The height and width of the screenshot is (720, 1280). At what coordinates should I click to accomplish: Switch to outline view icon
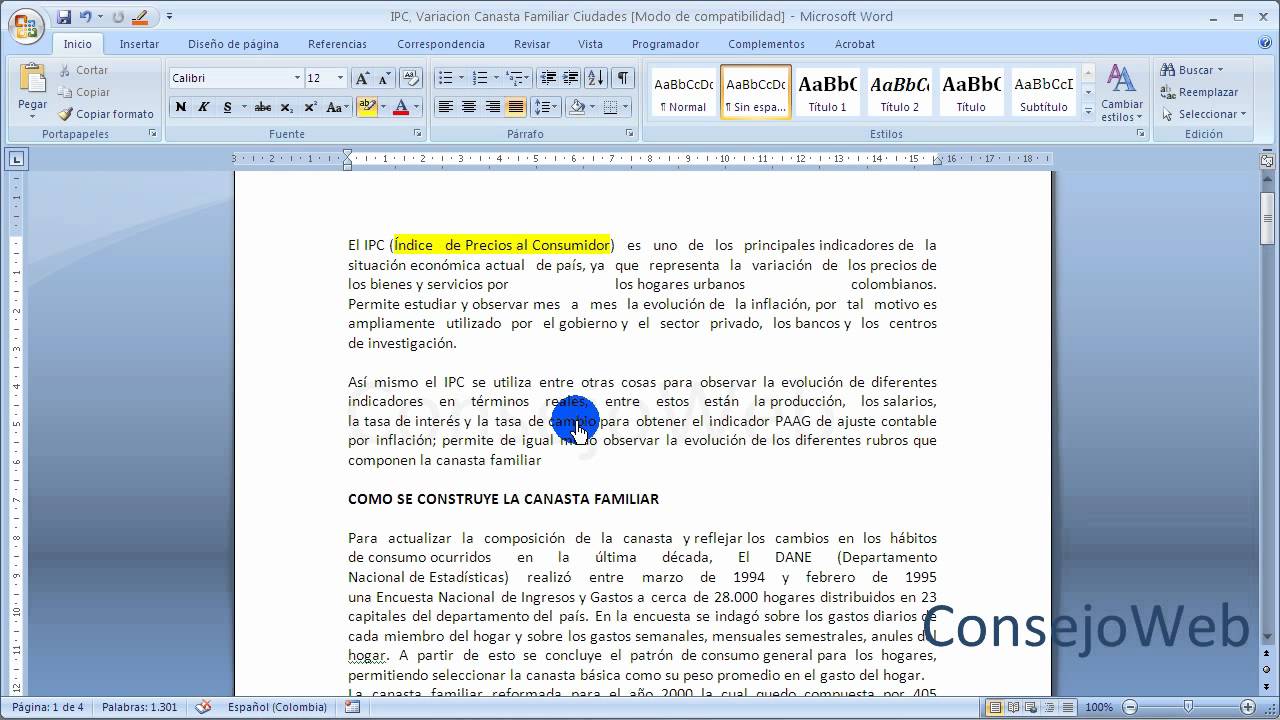coord(1047,708)
